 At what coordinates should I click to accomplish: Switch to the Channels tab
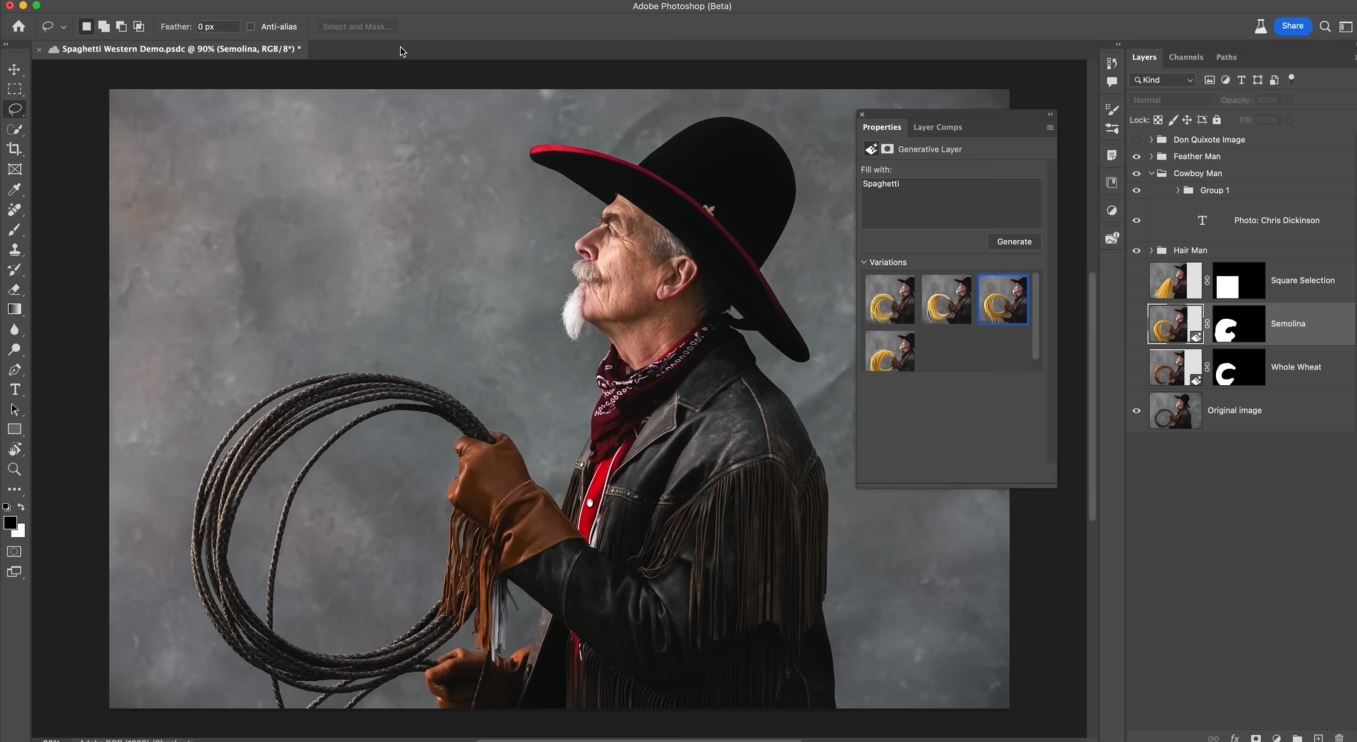1185,57
